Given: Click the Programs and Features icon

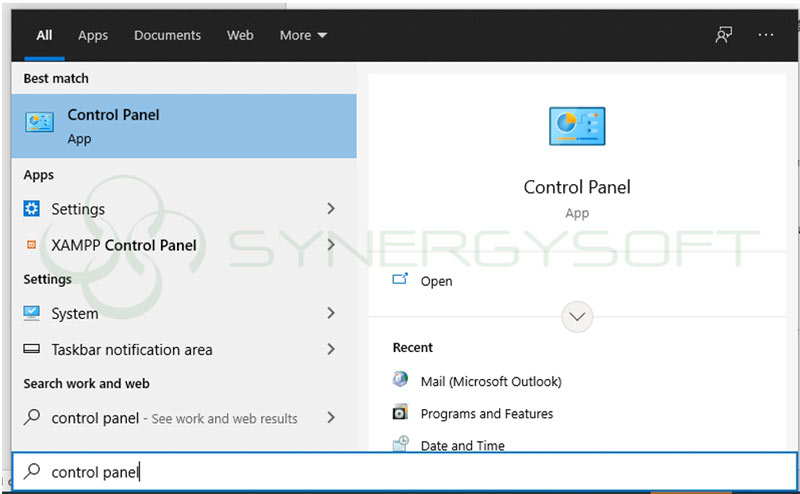Looking at the screenshot, I should 400,411.
